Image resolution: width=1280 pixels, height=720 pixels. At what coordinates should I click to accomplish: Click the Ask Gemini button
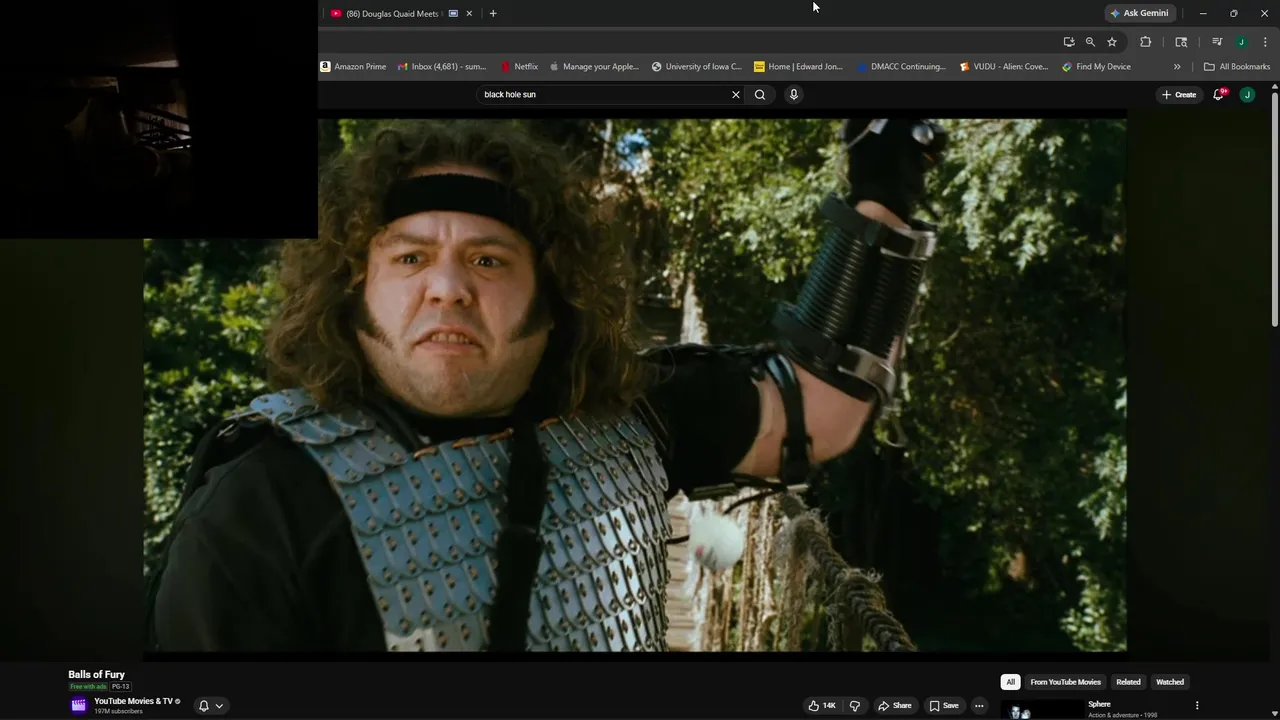tap(1138, 14)
